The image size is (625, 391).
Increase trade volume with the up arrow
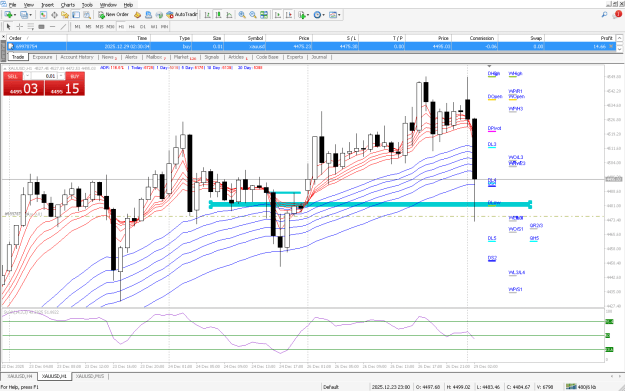tap(61, 76)
